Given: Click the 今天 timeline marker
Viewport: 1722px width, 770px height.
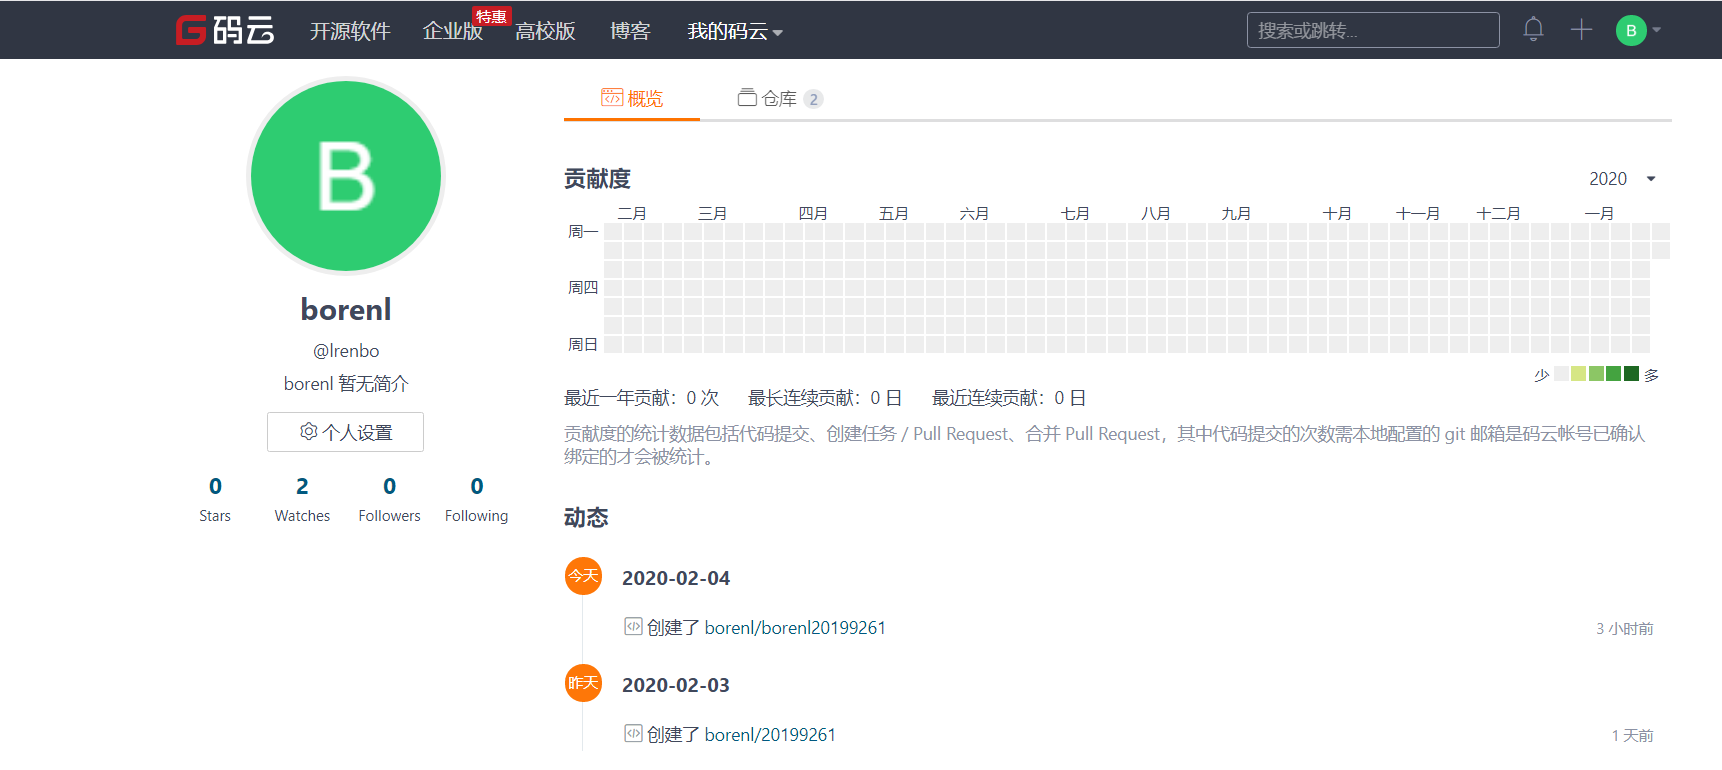Looking at the screenshot, I should (x=583, y=576).
